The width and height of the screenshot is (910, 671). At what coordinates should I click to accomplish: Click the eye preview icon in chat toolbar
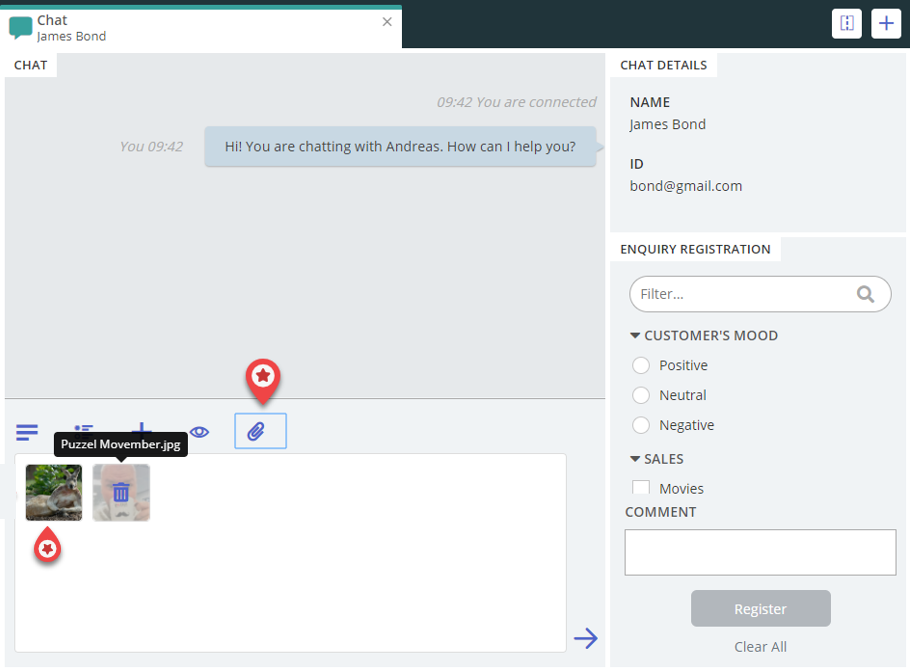200,432
